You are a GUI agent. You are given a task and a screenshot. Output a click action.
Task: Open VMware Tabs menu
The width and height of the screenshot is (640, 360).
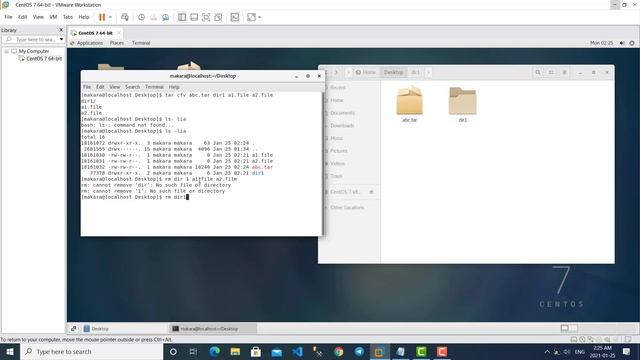tap(68, 17)
